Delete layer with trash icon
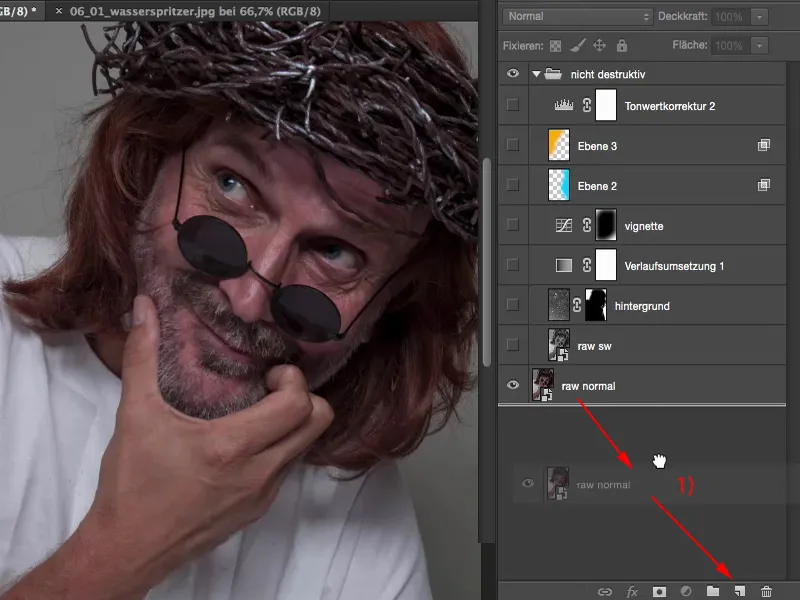The height and width of the screenshot is (600, 800). click(766, 591)
